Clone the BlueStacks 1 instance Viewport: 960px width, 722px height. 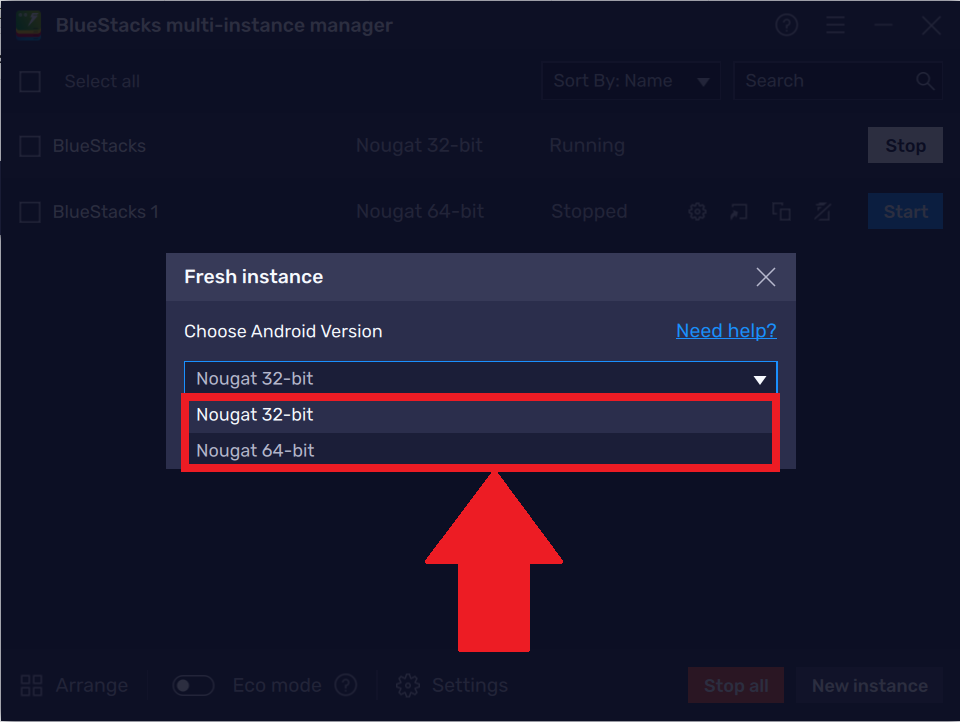[x=781, y=211]
